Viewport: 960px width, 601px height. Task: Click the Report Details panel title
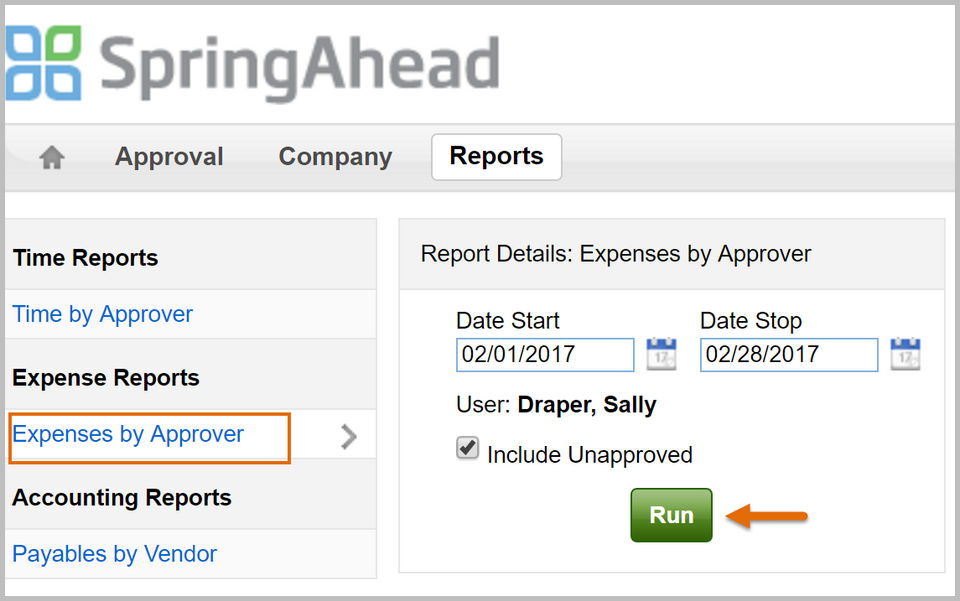[x=616, y=254]
